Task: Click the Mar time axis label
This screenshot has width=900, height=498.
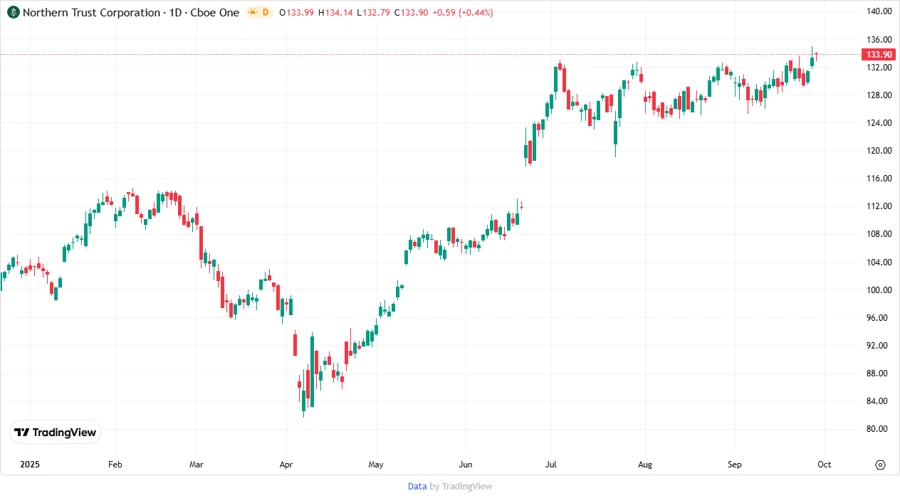Action: click(x=196, y=465)
